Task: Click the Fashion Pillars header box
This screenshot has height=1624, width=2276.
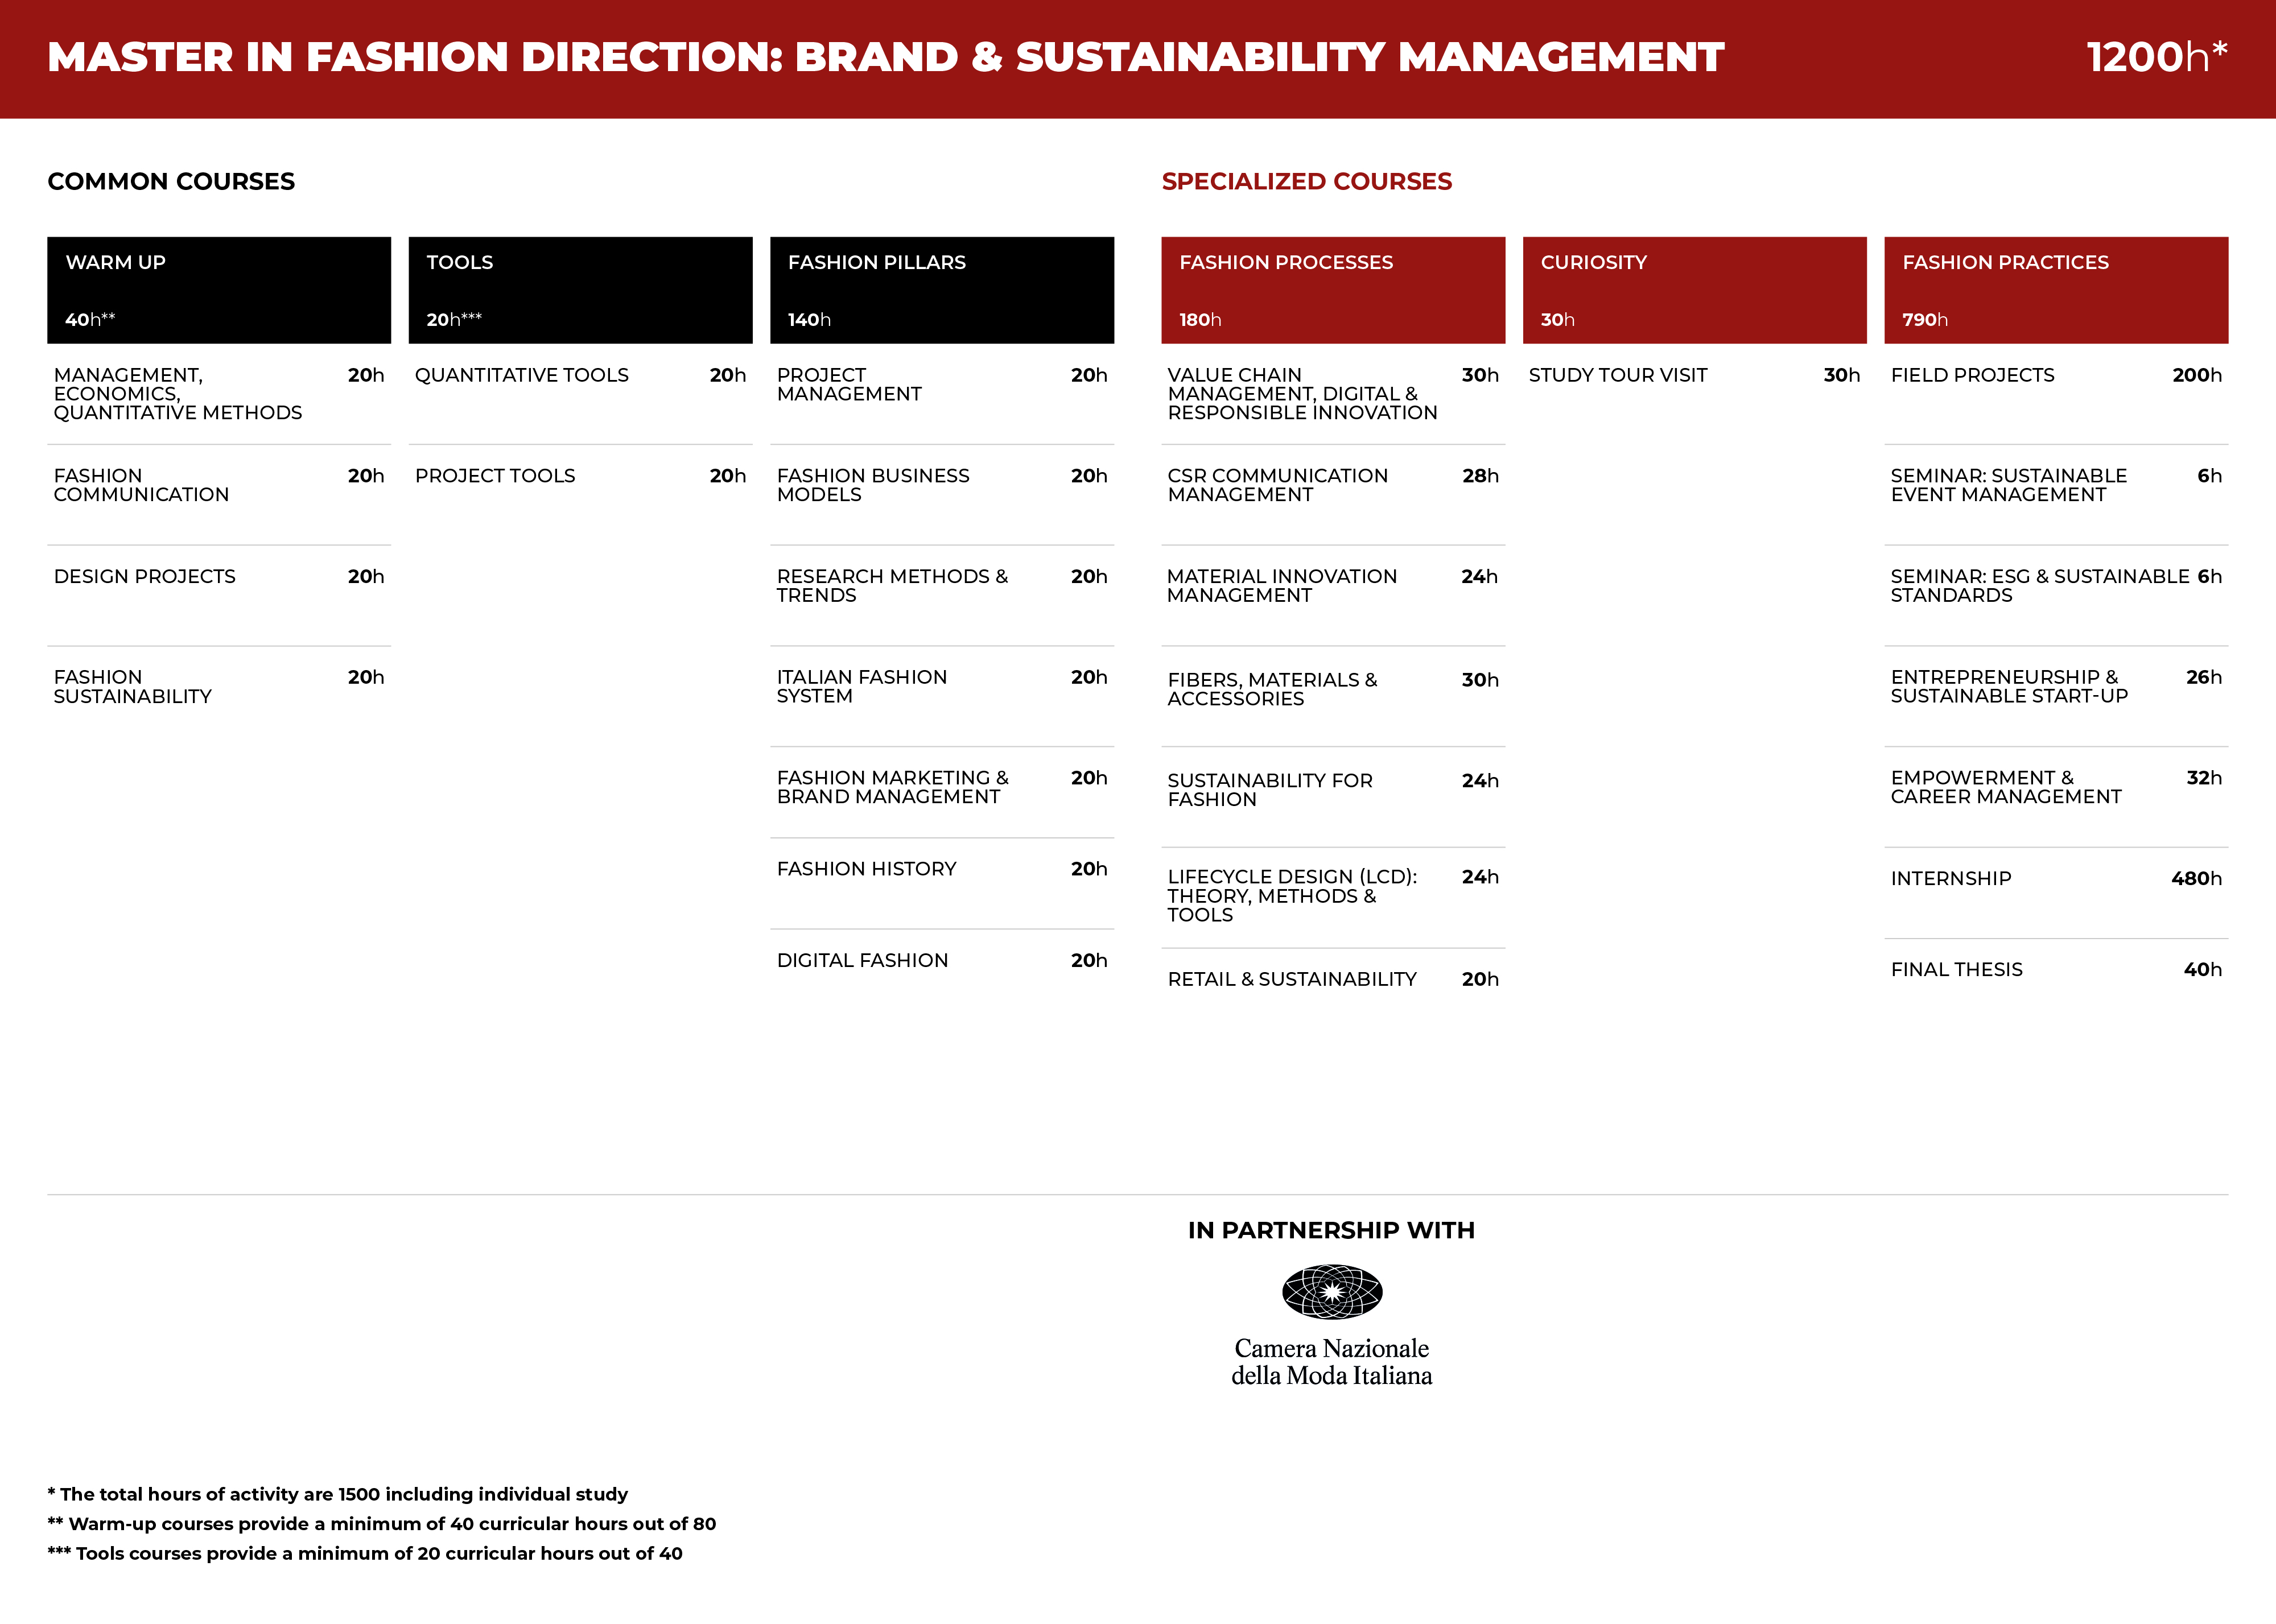Action: [x=942, y=290]
